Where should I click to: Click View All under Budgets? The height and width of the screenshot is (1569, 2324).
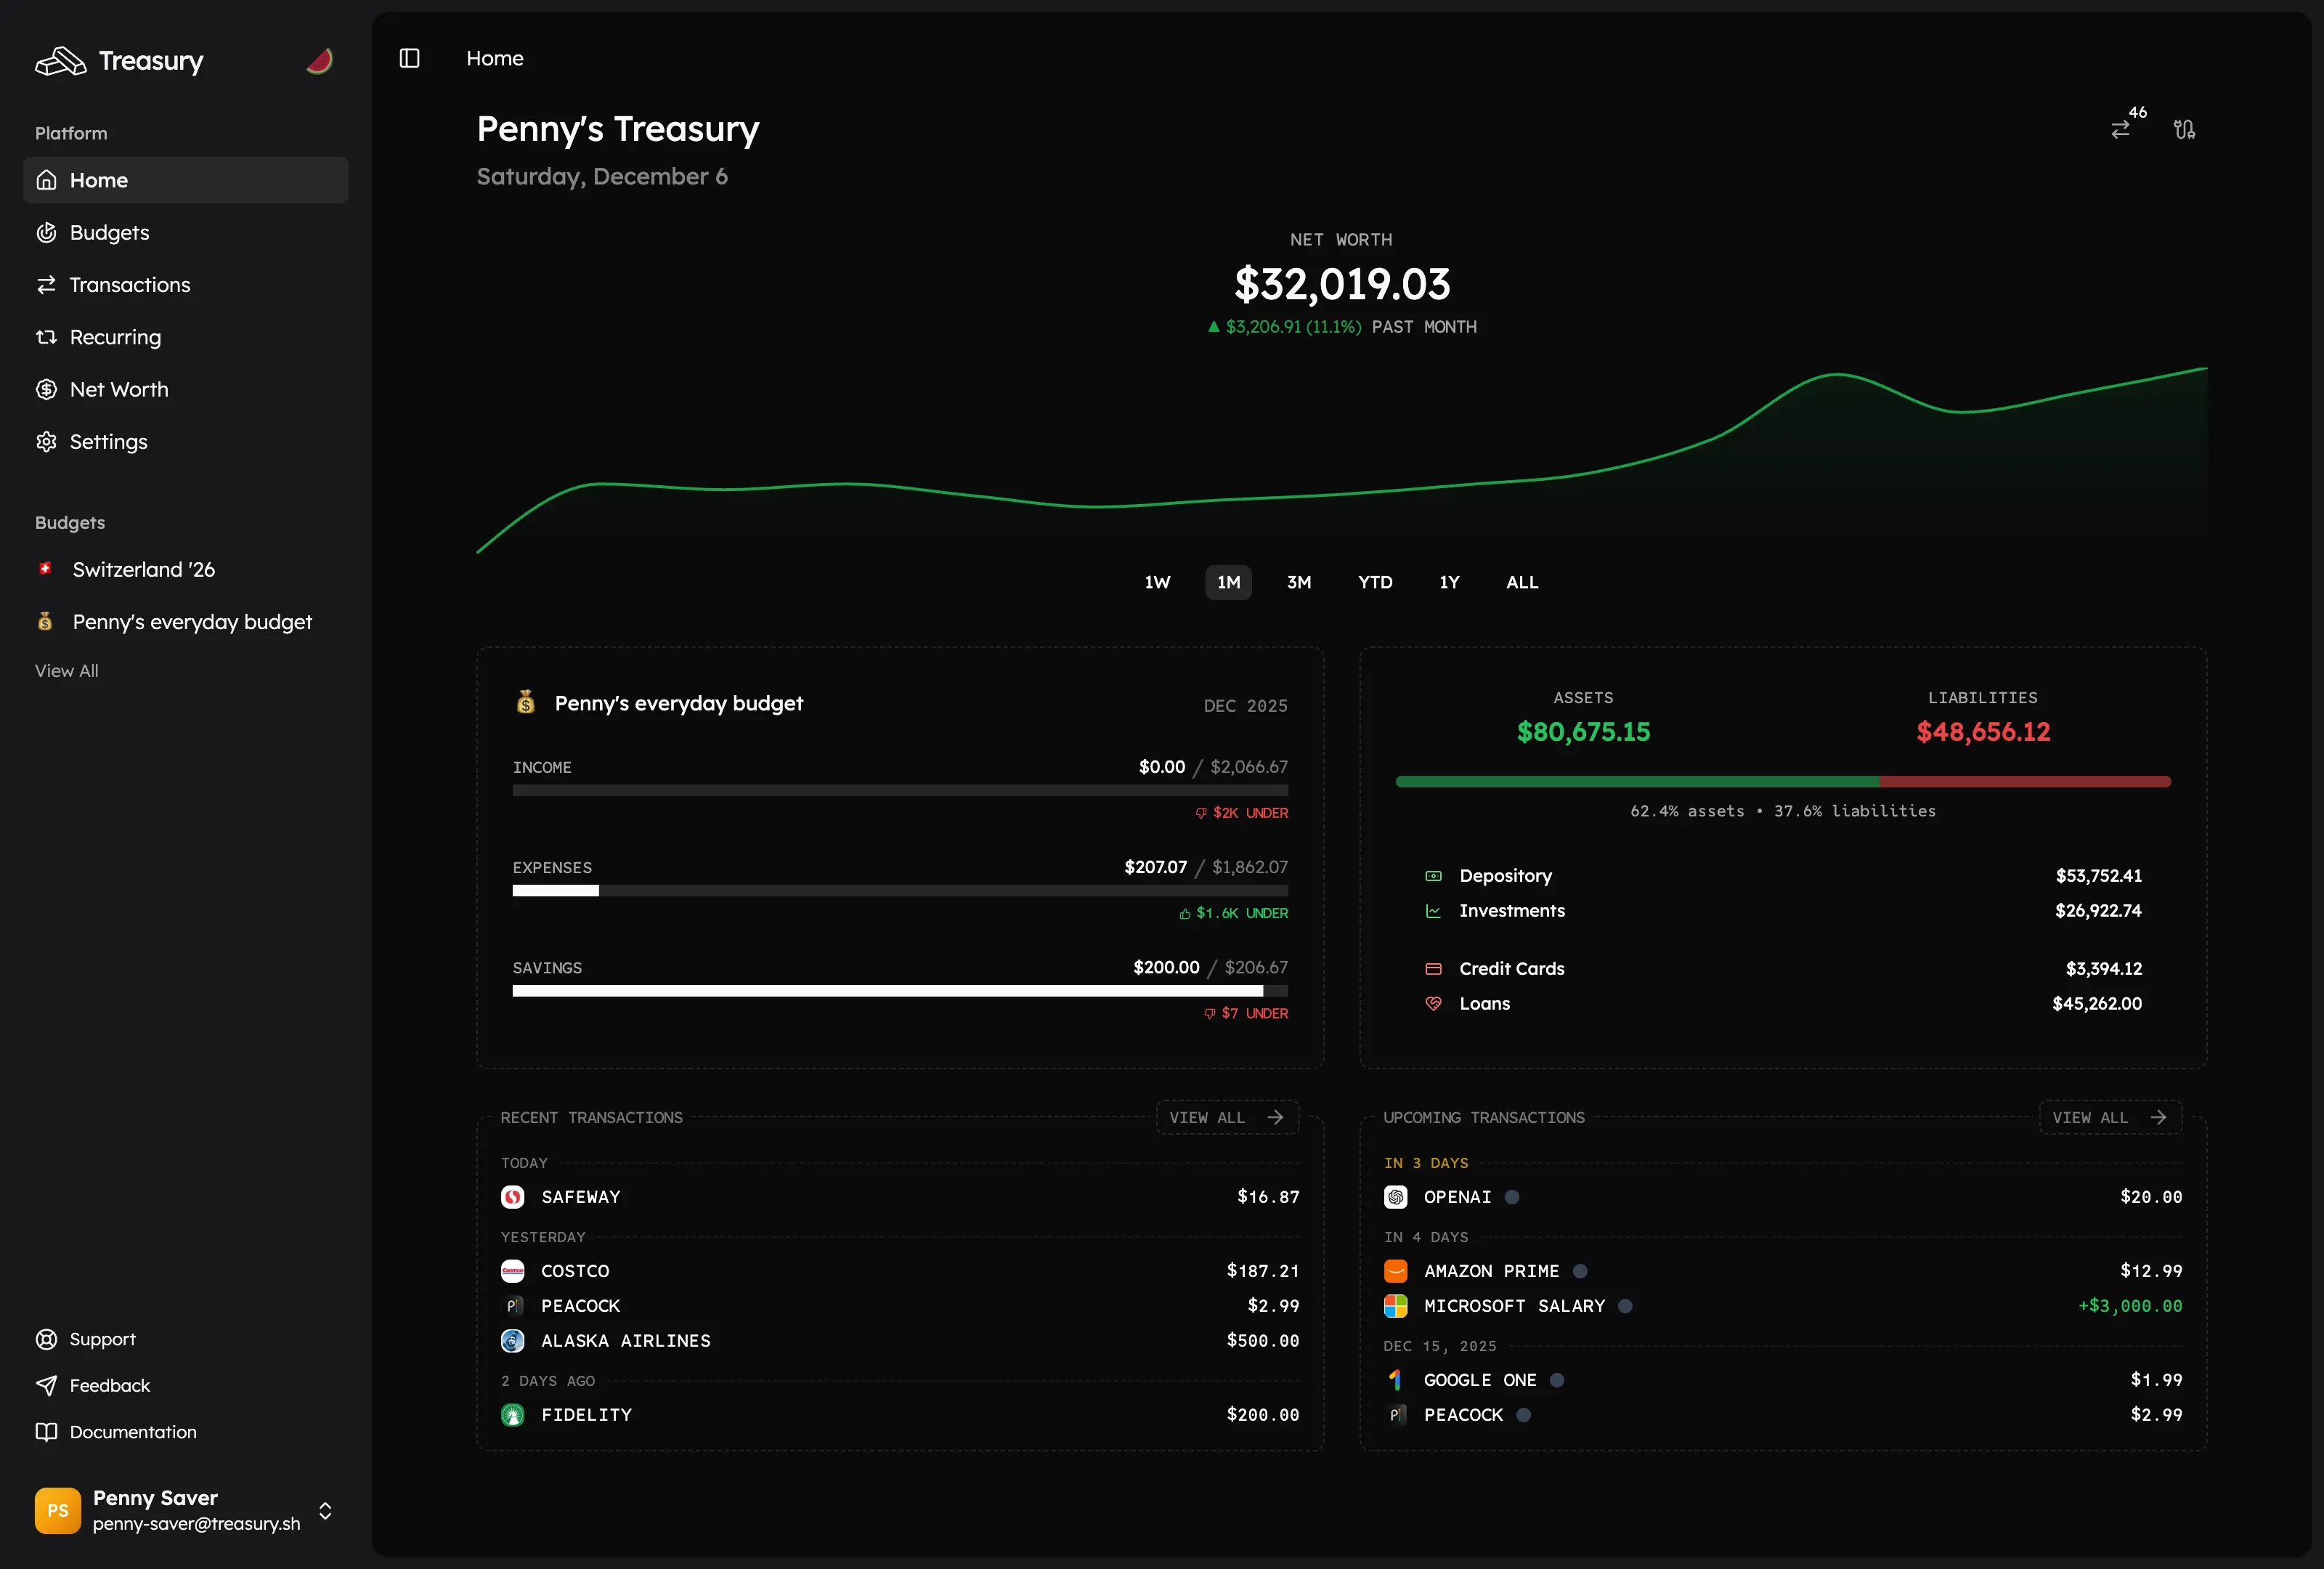click(66, 670)
